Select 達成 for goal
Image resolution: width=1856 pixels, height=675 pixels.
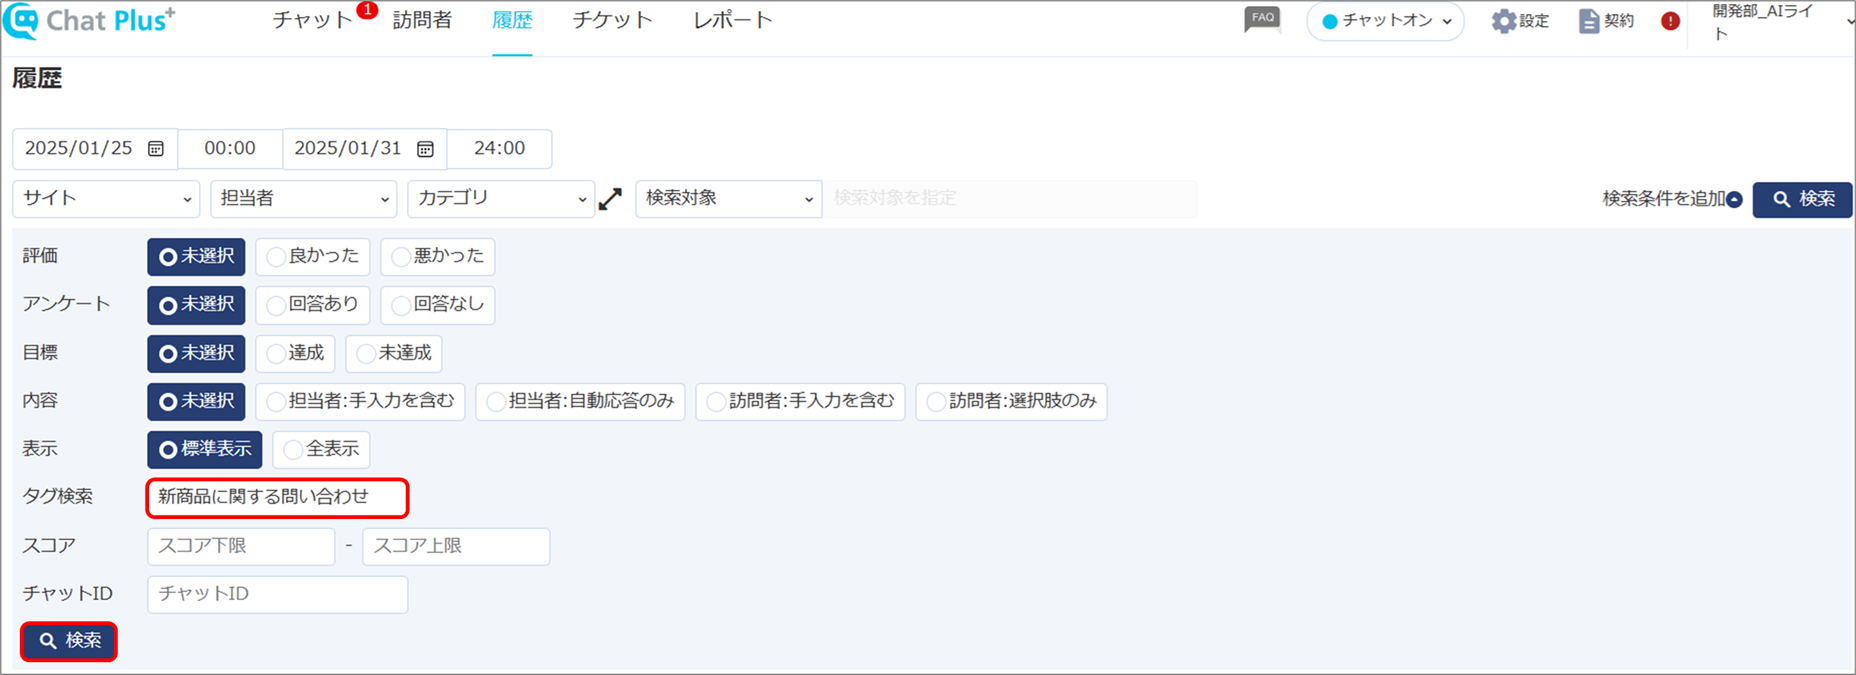click(x=295, y=353)
